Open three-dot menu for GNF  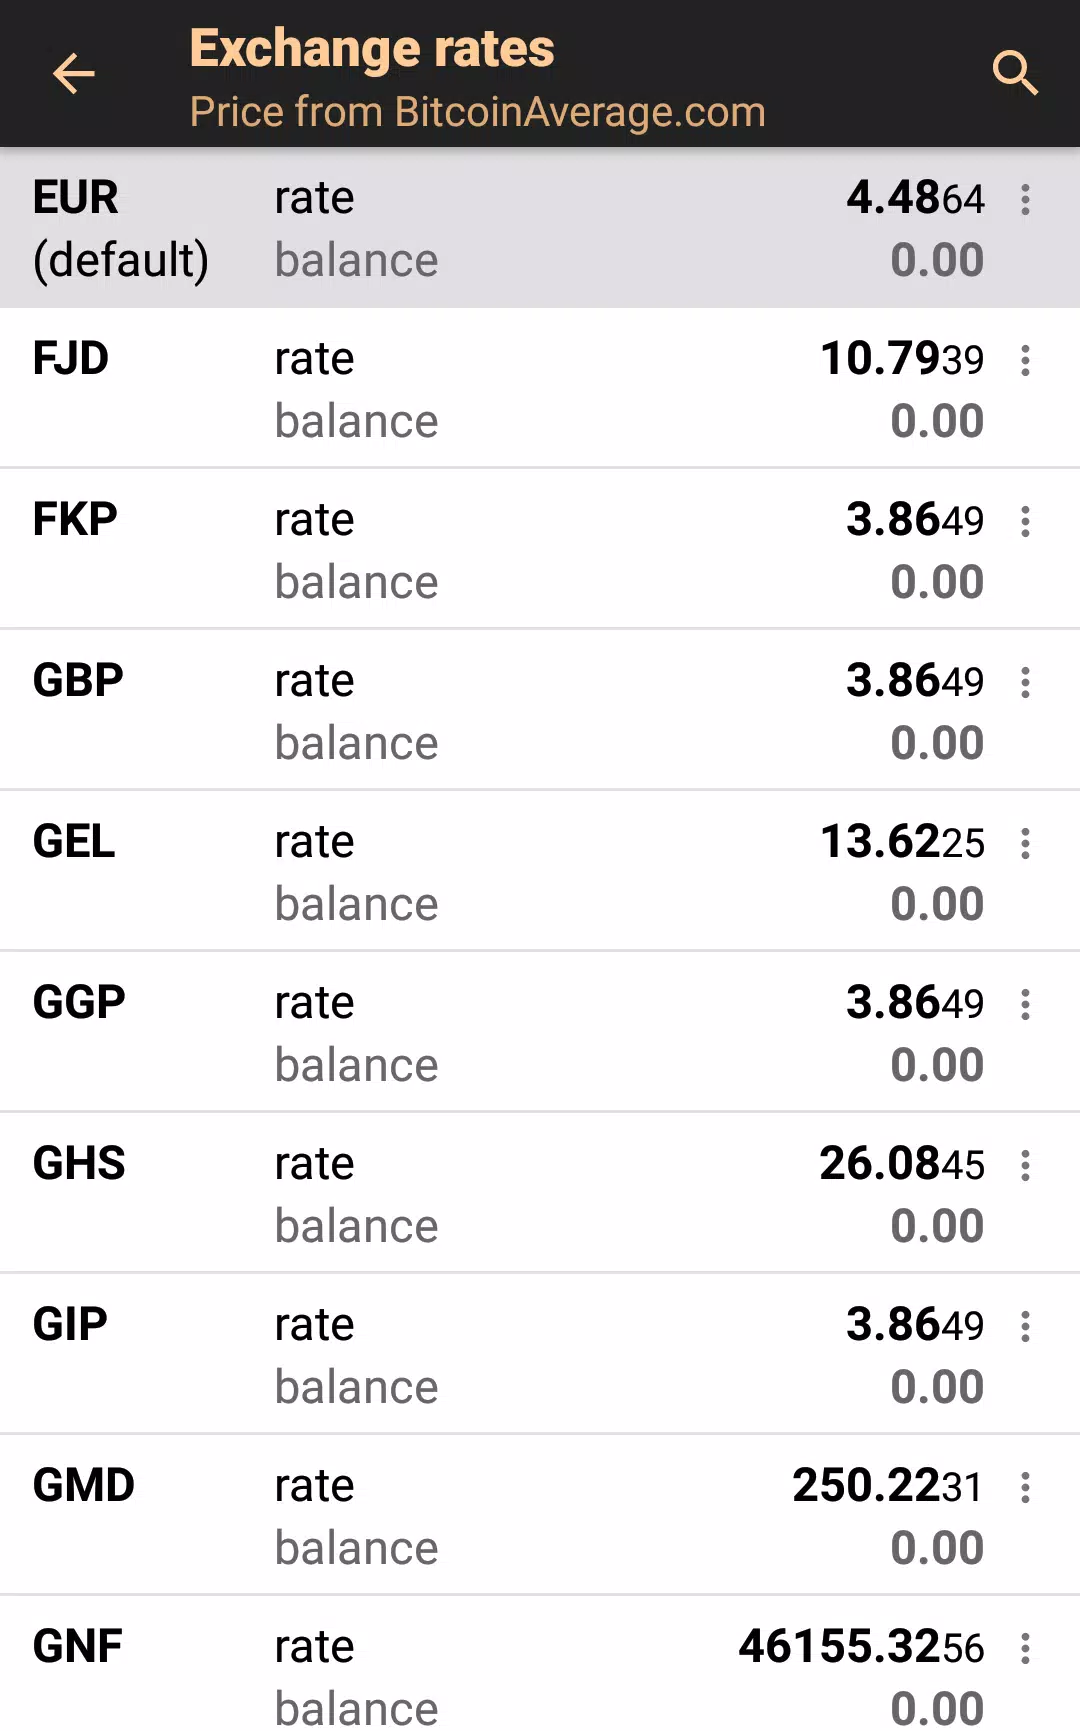click(1025, 1649)
